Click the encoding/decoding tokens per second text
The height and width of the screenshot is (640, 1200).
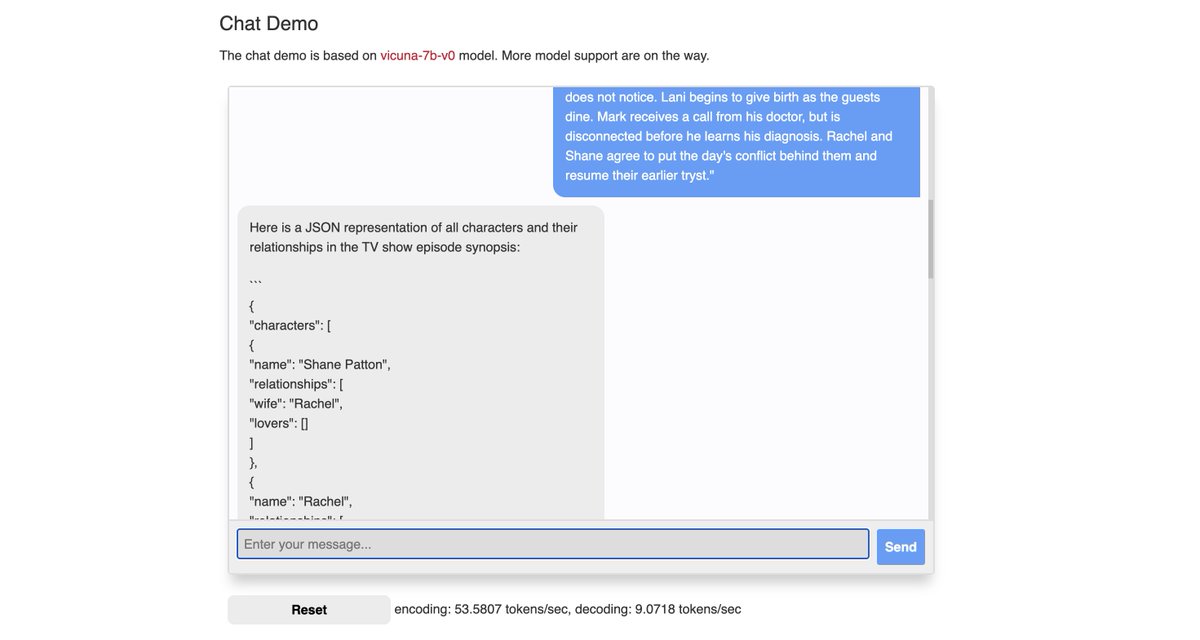567,609
